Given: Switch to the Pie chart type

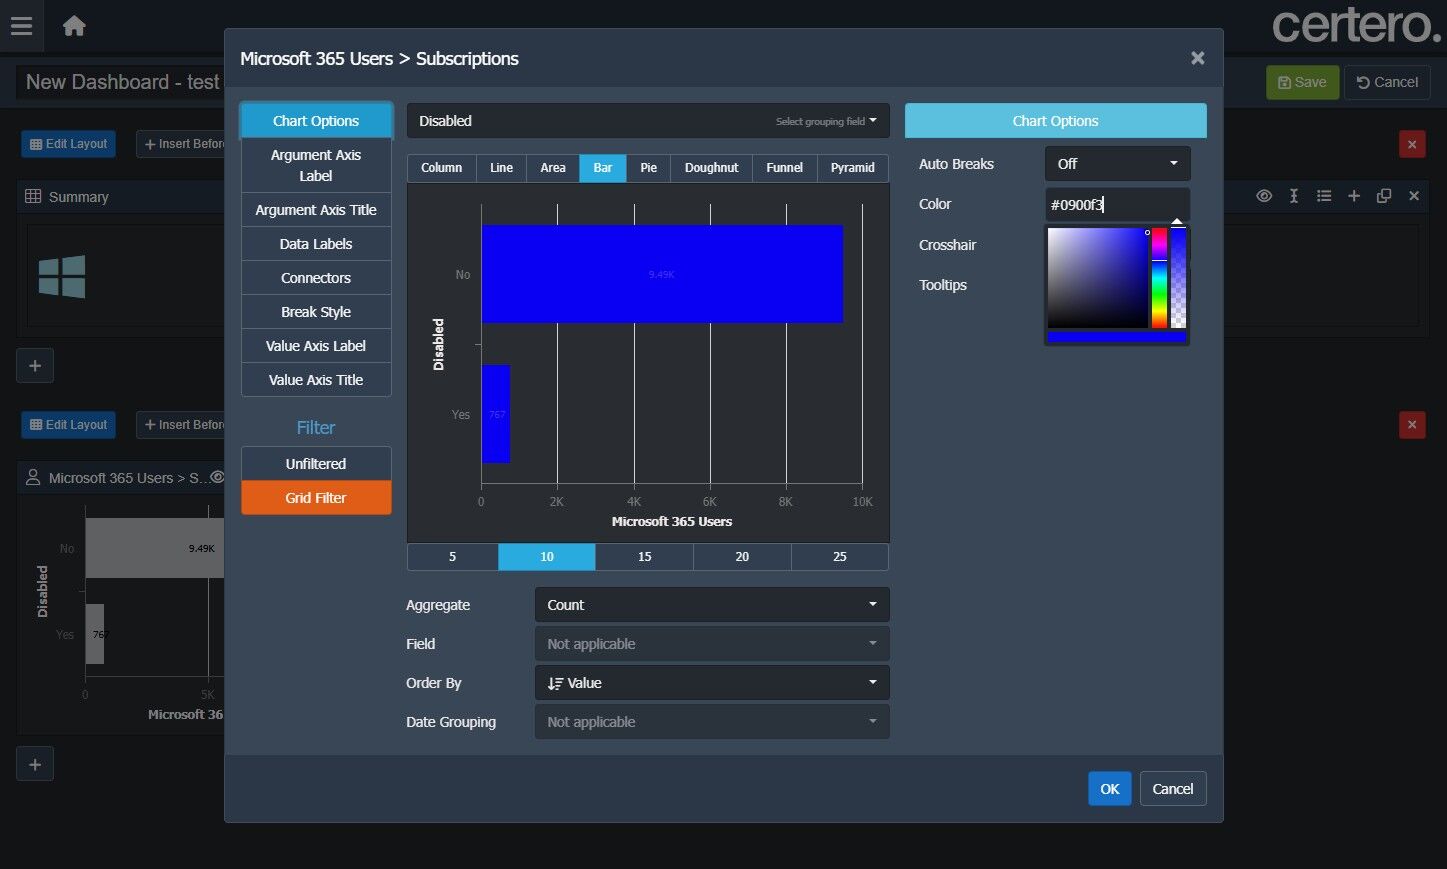Looking at the screenshot, I should click(x=648, y=168).
